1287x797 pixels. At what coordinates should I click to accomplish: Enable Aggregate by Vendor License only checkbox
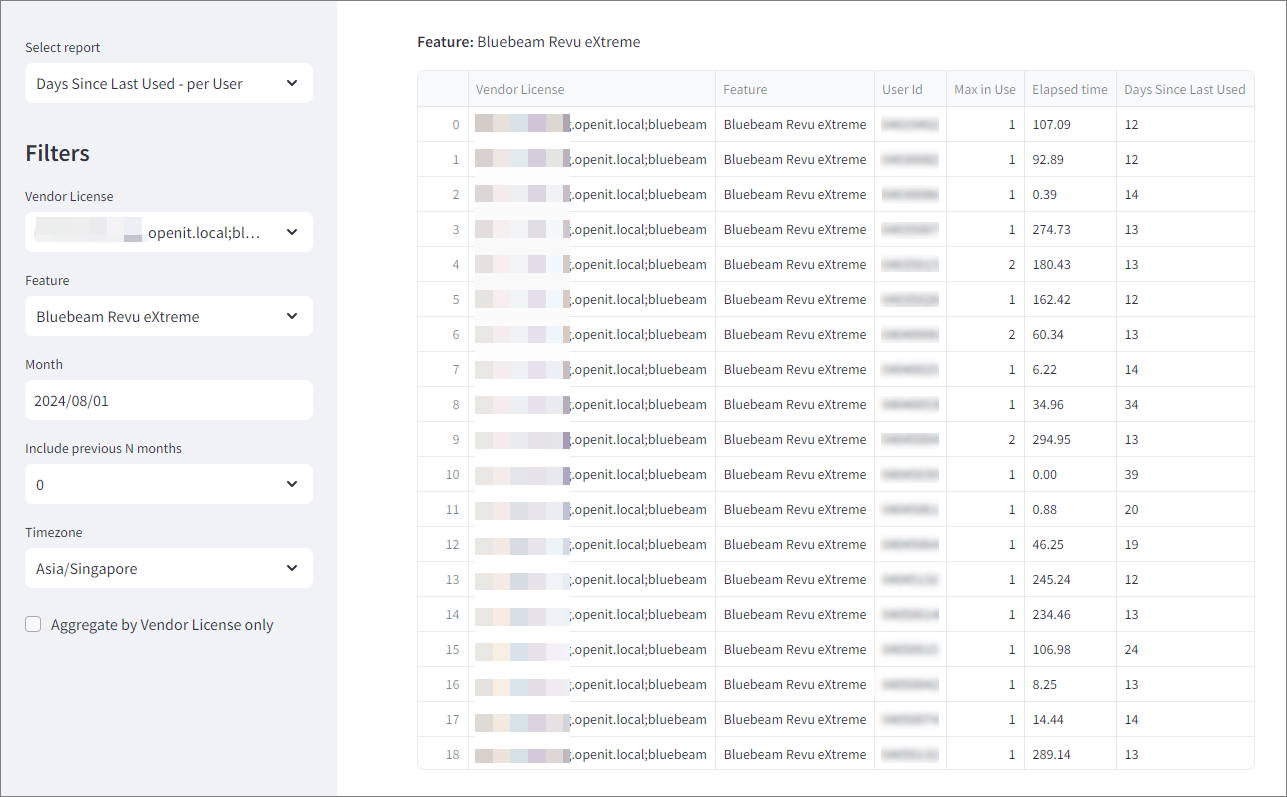tap(33, 624)
